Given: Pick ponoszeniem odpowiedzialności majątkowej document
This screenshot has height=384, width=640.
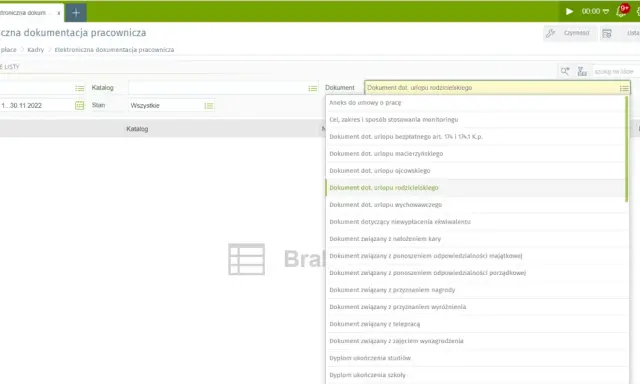Looking at the screenshot, I should (476, 256).
